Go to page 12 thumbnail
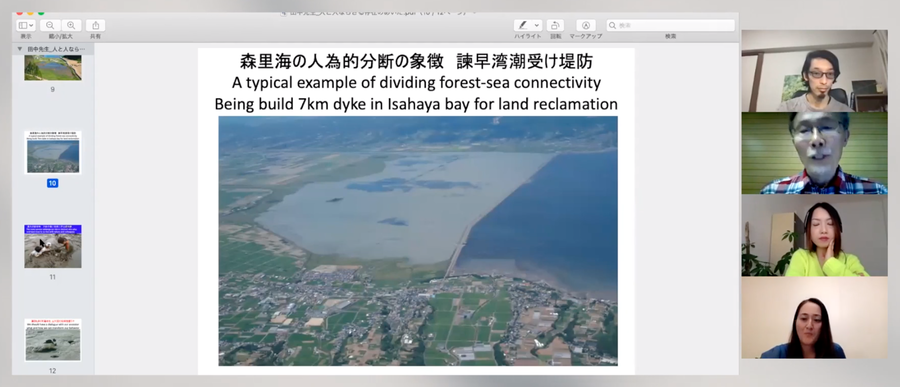The image size is (900, 387). coord(53,340)
